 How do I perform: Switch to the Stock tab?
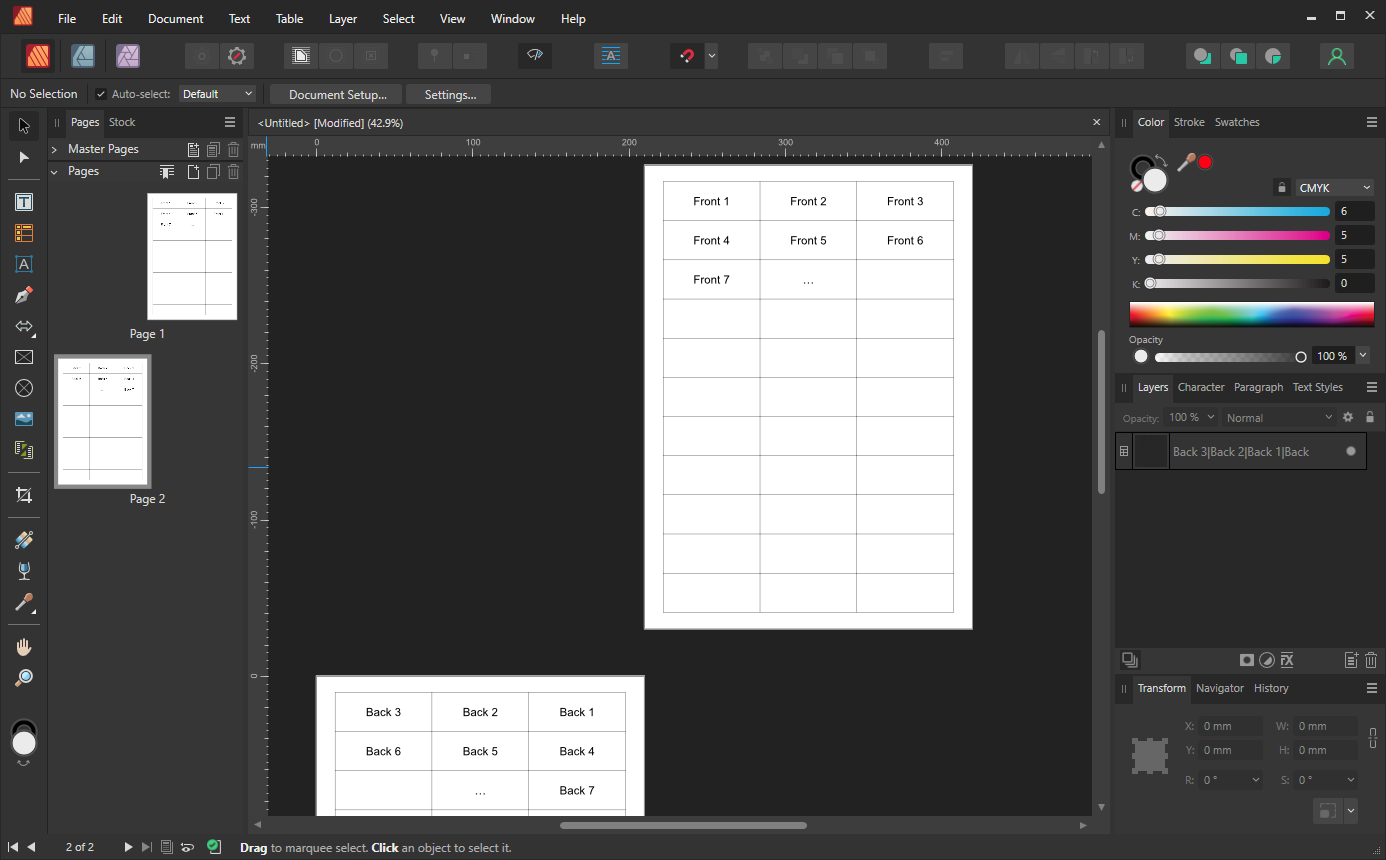(122, 122)
